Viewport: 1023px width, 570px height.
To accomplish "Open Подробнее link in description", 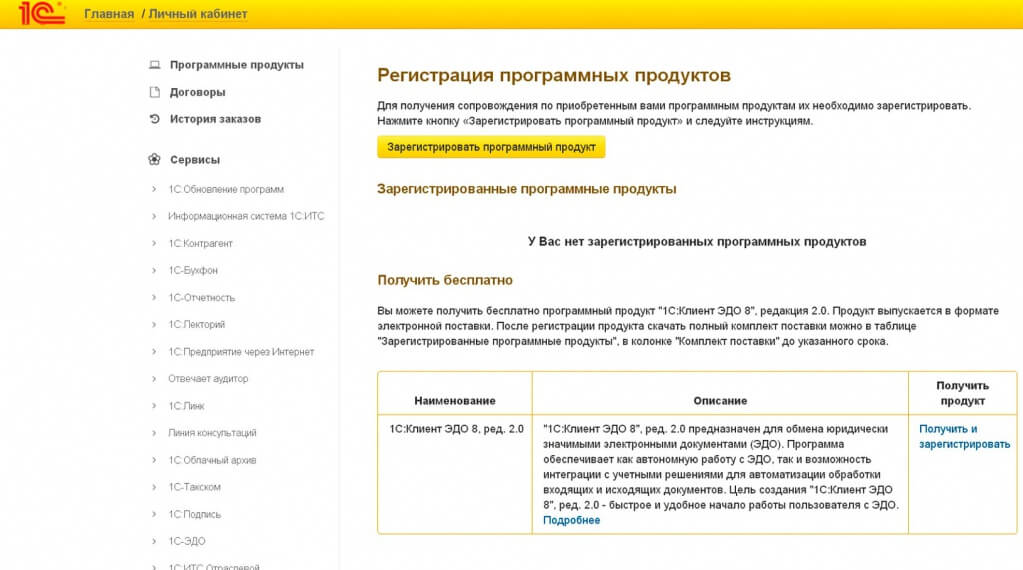I will tap(572, 520).
